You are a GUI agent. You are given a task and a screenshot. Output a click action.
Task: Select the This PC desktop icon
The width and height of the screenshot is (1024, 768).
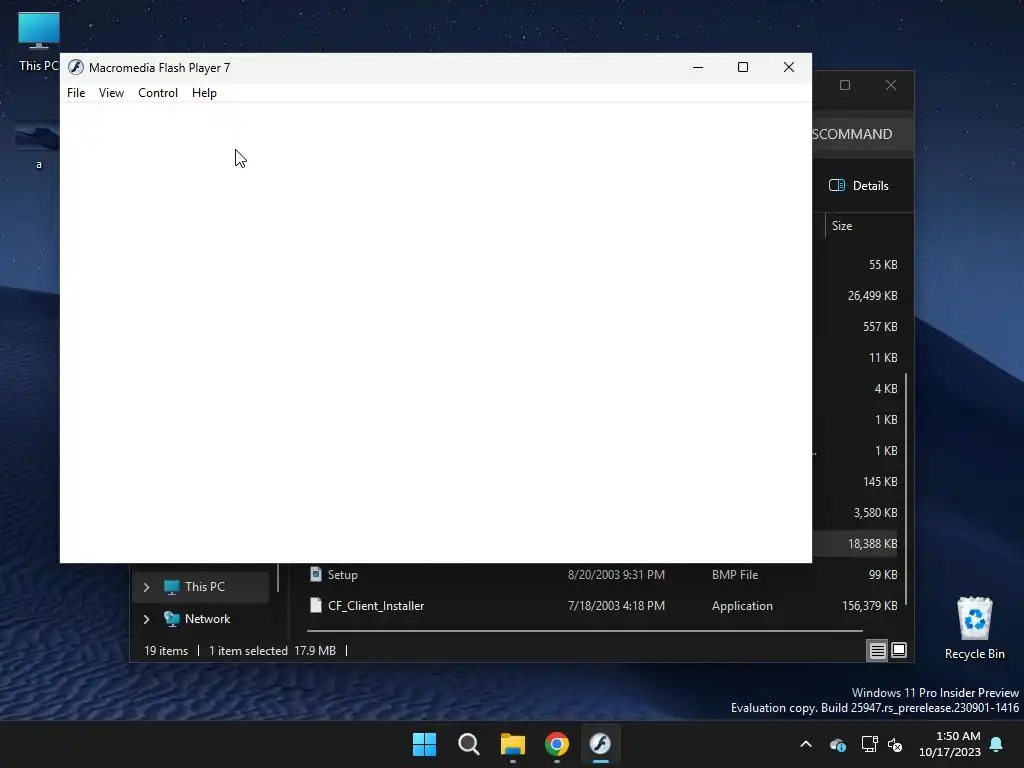39,42
